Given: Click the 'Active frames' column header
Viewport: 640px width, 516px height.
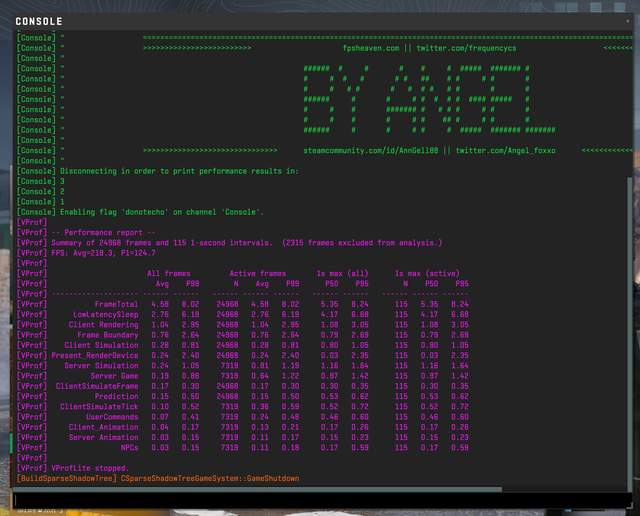Looking at the screenshot, I should tap(258, 274).
